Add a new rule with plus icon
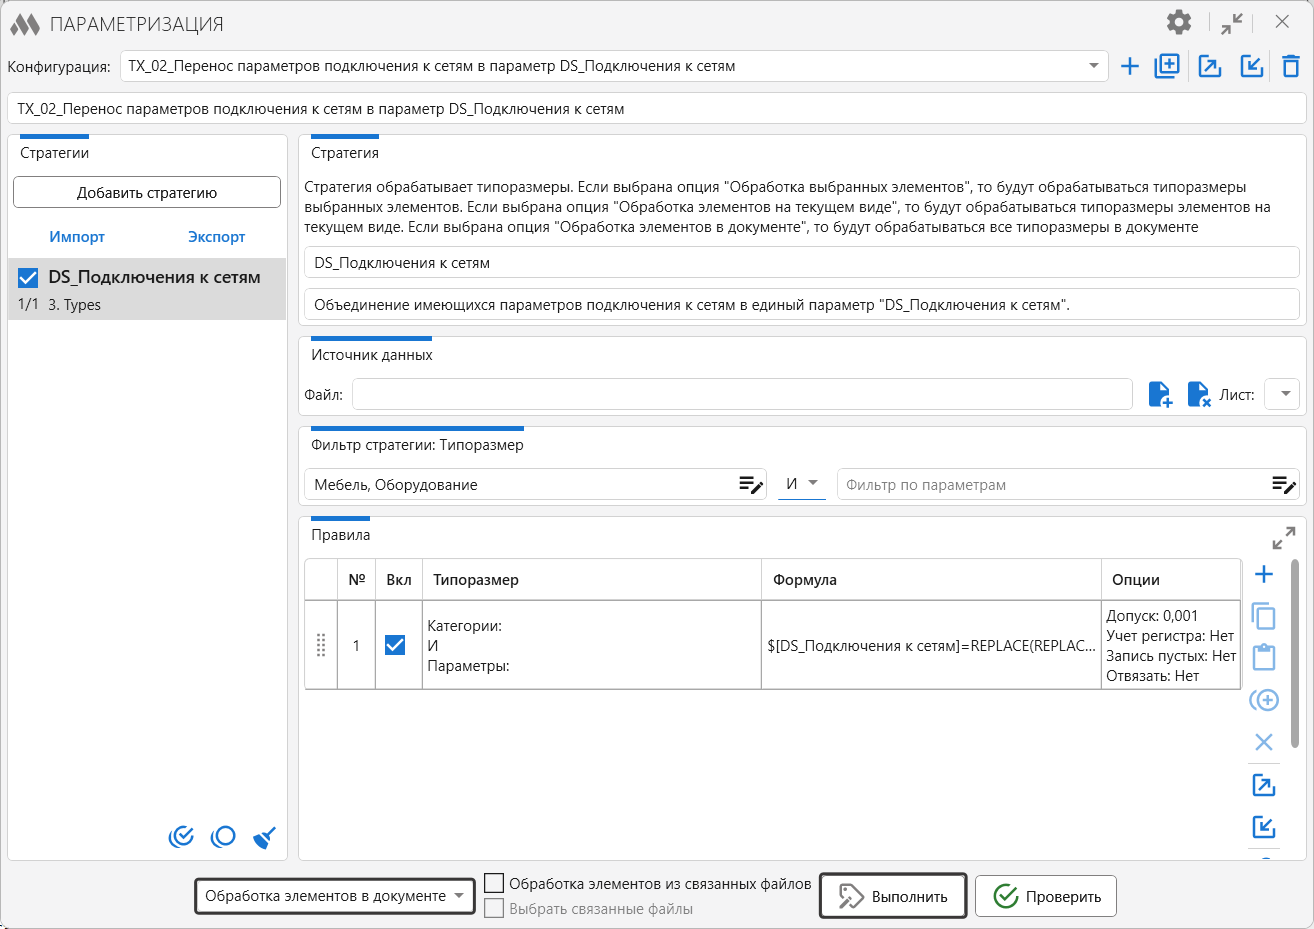The image size is (1314, 929). click(x=1264, y=574)
